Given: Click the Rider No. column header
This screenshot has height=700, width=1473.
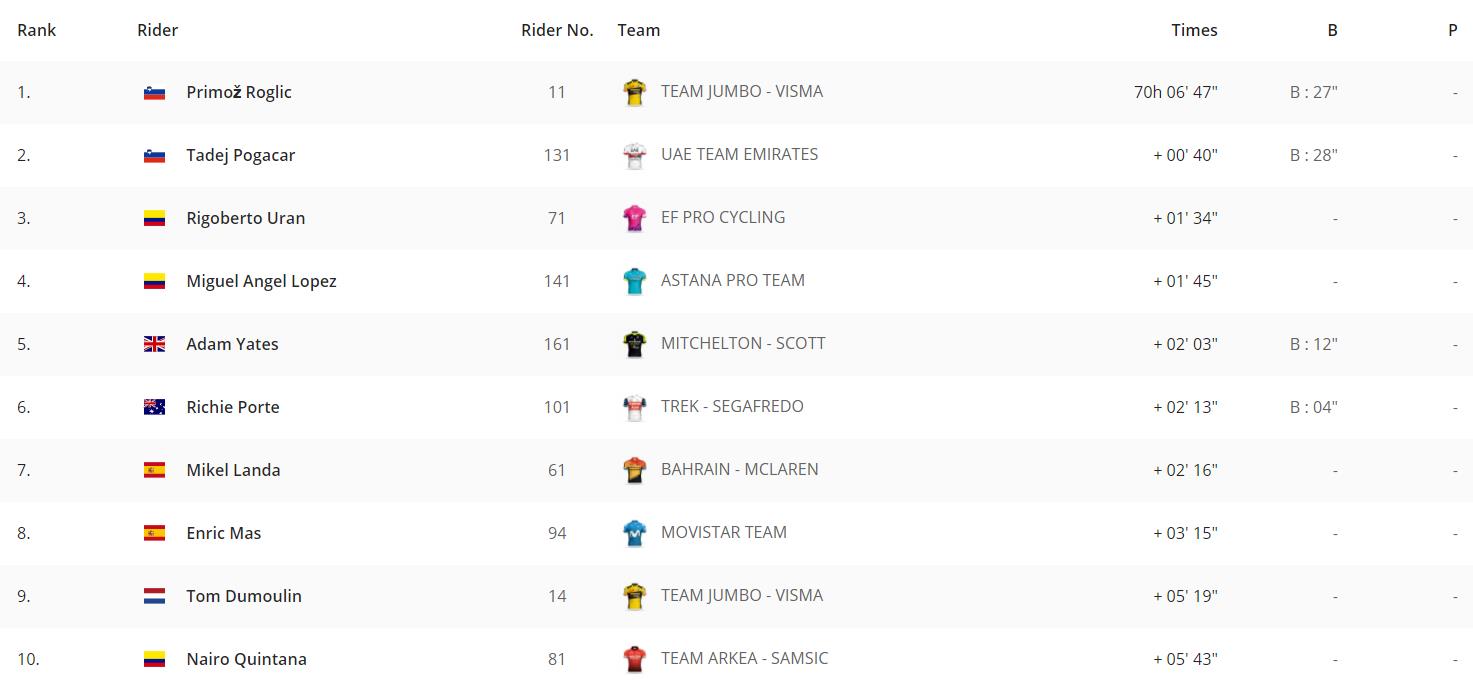Looking at the screenshot, I should (x=557, y=30).
